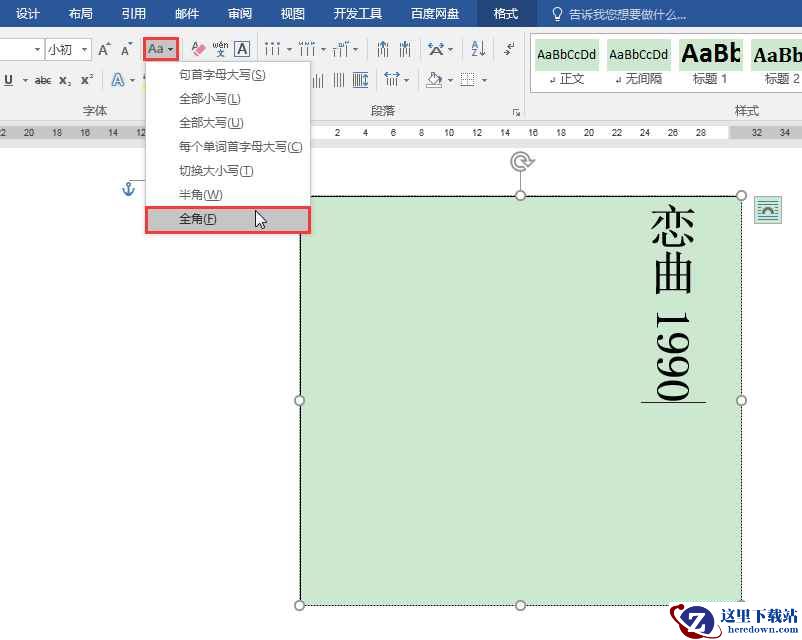Click the Multilevel List icon
Screen dimensions: 802x640
341,50
